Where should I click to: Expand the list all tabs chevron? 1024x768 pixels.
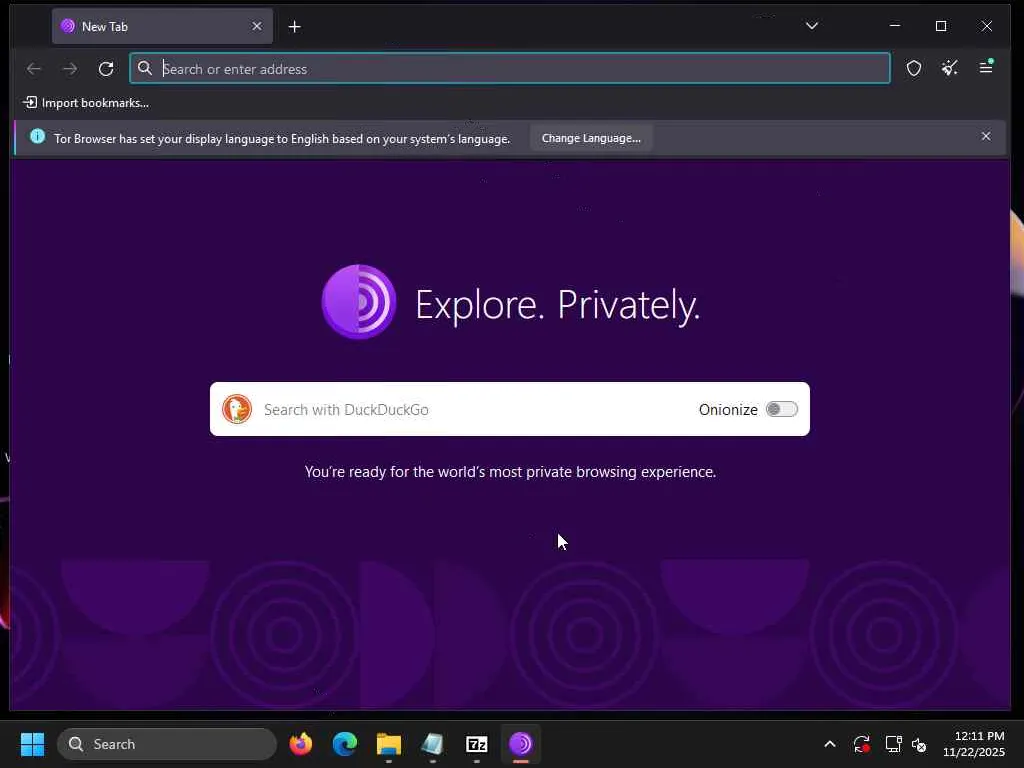click(x=812, y=26)
